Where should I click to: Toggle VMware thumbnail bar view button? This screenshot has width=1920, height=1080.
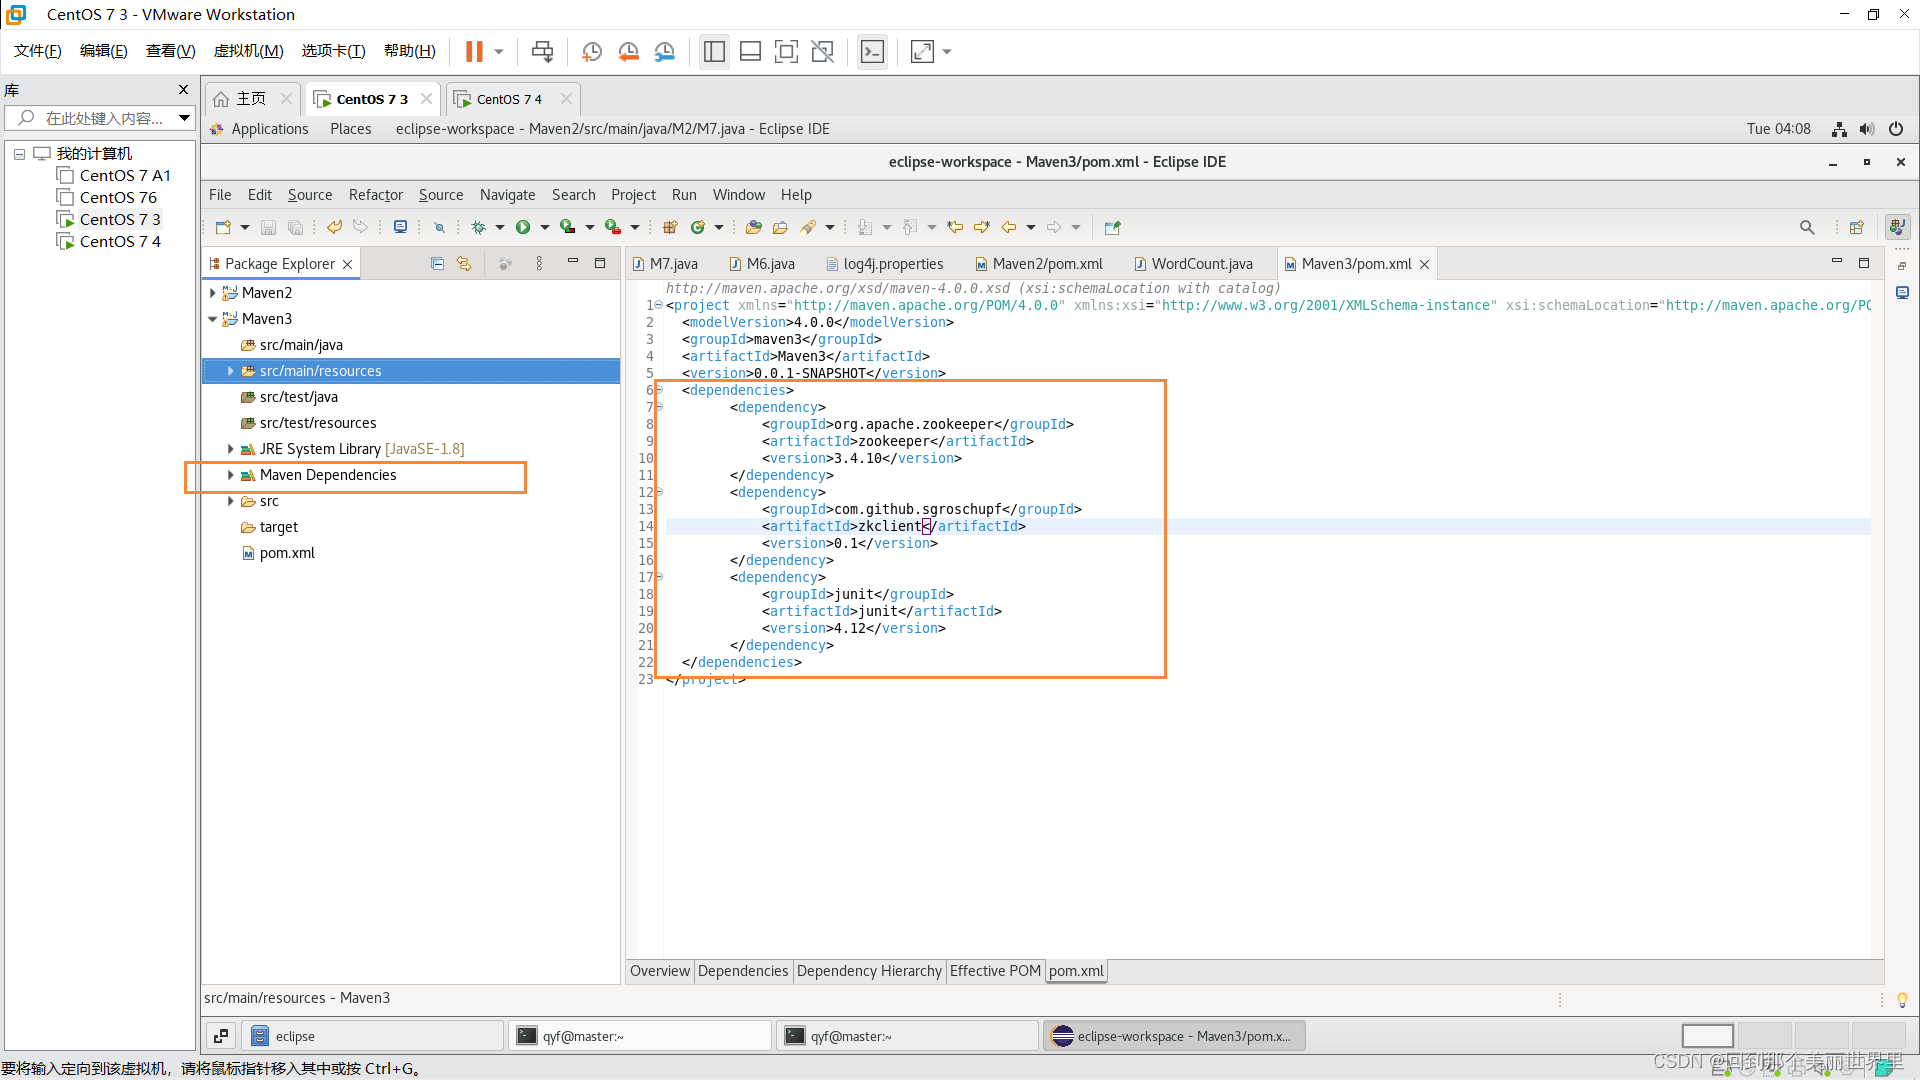[750, 51]
